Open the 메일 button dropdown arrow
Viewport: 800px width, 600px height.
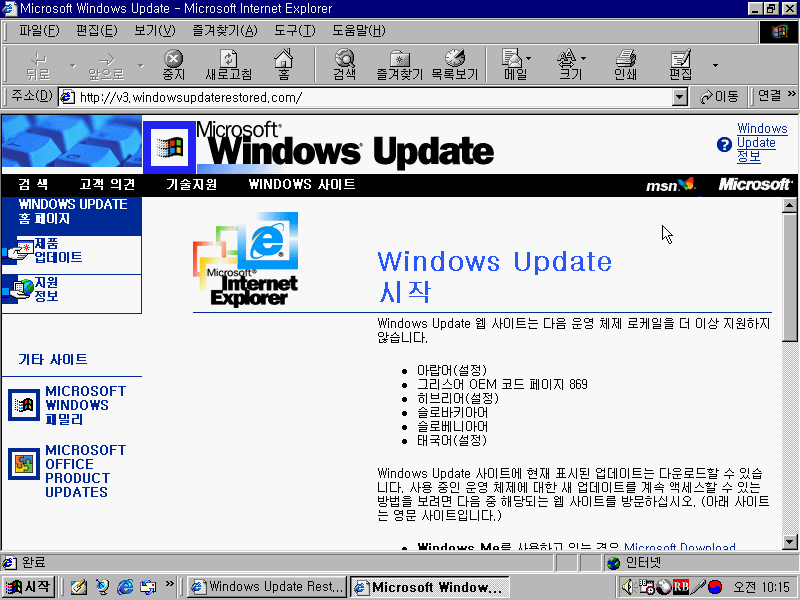[529, 58]
